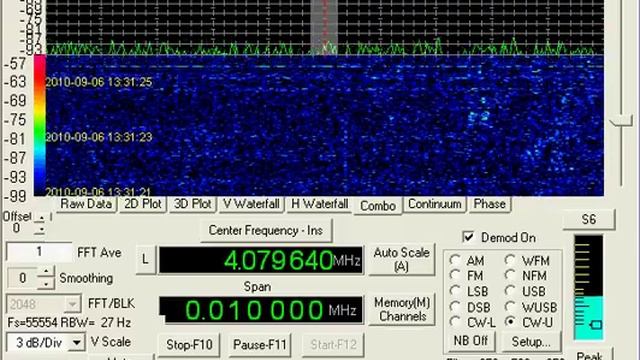Open the 2D Plot tab
This screenshot has height=360, width=640.
click(143, 204)
